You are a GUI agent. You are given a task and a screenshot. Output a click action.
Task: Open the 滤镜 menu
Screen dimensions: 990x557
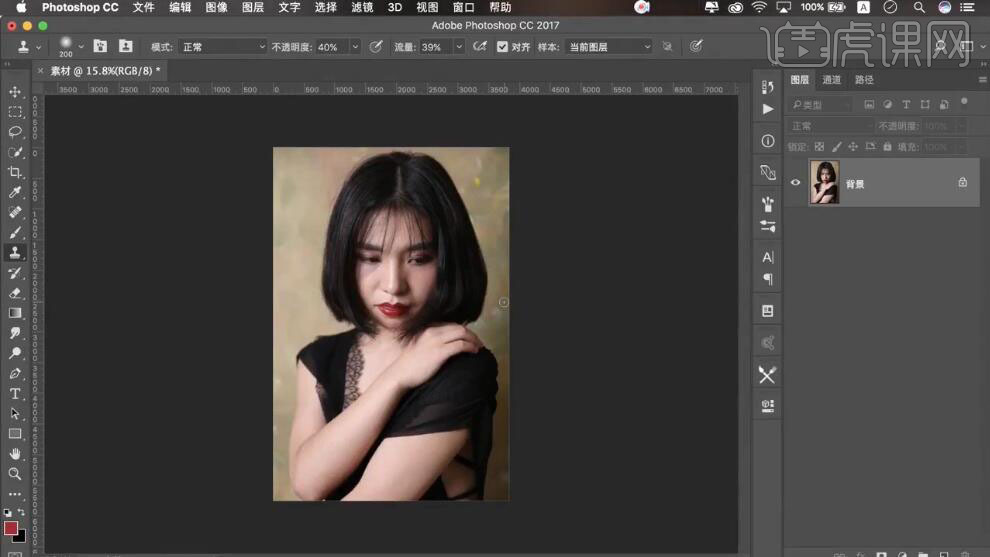pyautogui.click(x=362, y=7)
